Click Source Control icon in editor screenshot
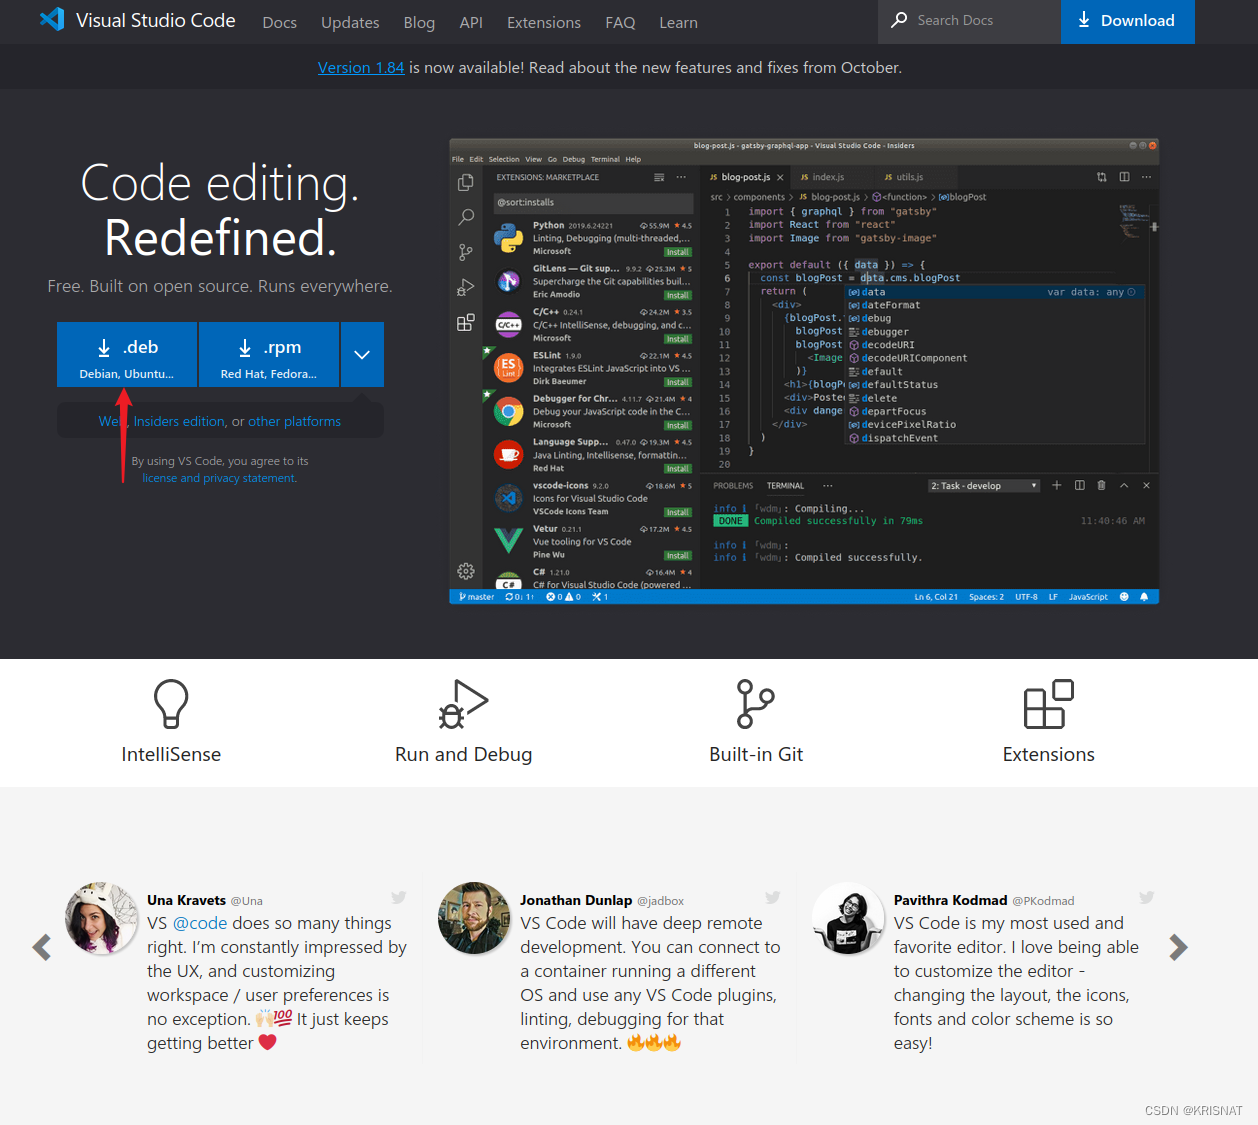The image size is (1258, 1125). [x=465, y=252]
